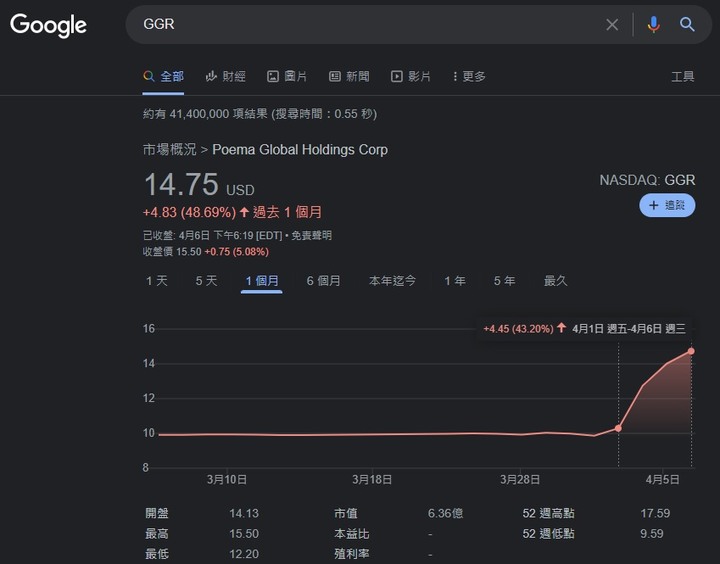
Task: Open the 免責聲明 disclaimer link
Action: 311,236
